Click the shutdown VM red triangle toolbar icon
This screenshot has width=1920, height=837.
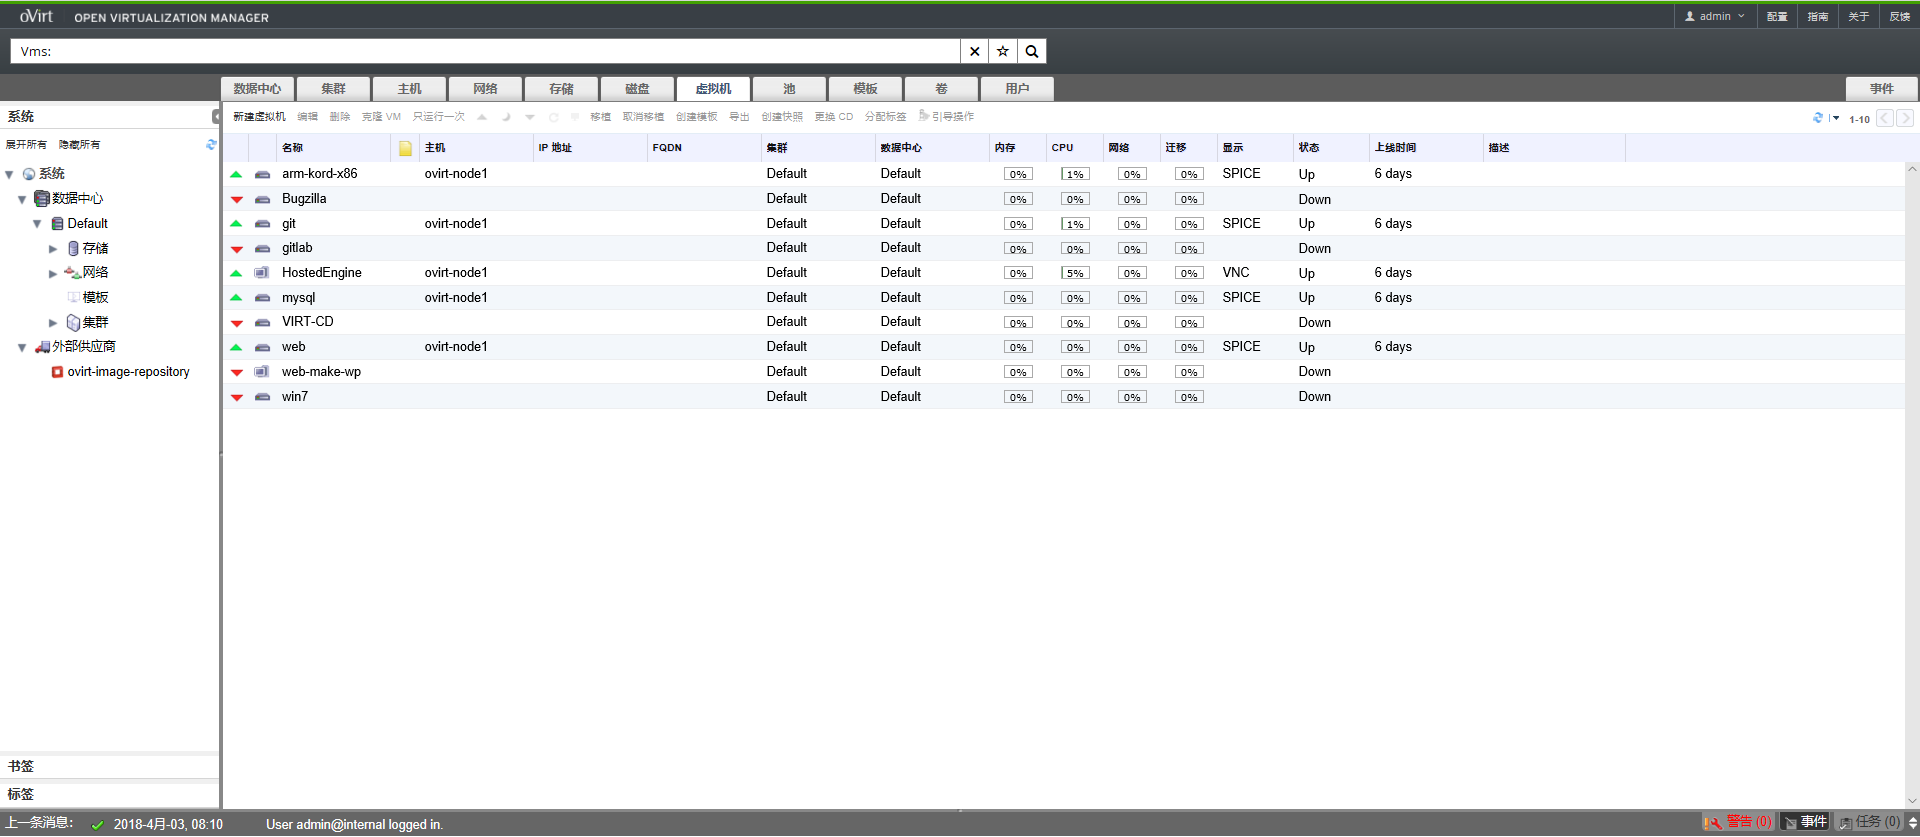(x=530, y=117)
